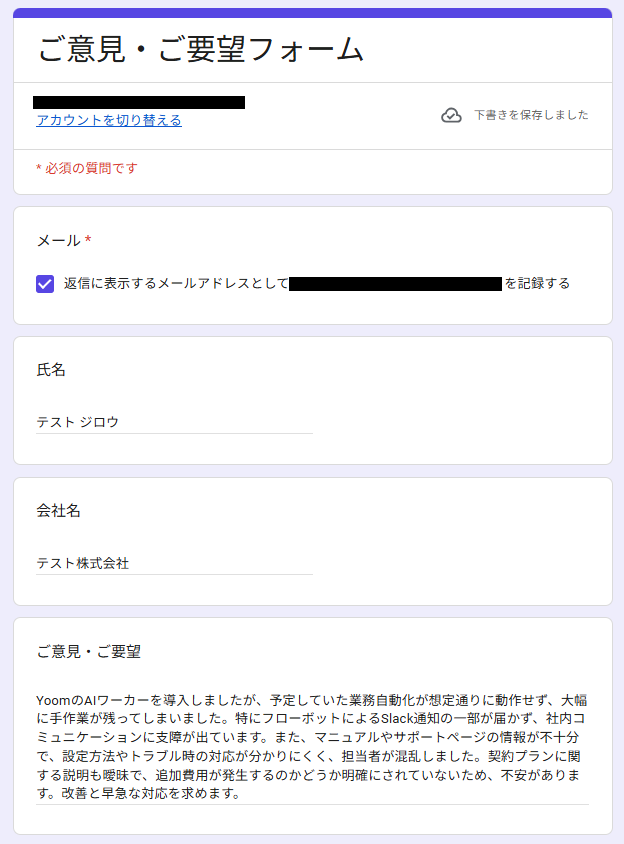The image size is (624, 844).
Task: Click the 氏名 input containing テスト ジロウ
Action: coord(174,423)
